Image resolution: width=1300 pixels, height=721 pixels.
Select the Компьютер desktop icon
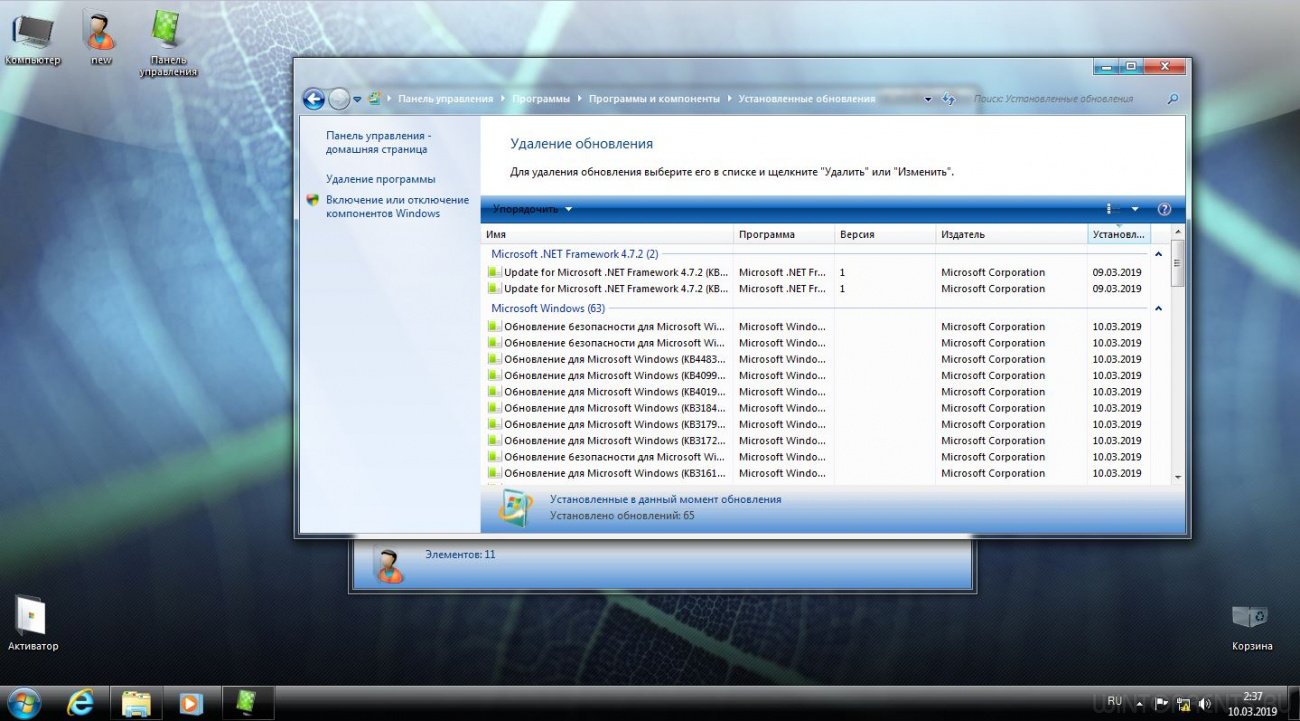(32, 40)
